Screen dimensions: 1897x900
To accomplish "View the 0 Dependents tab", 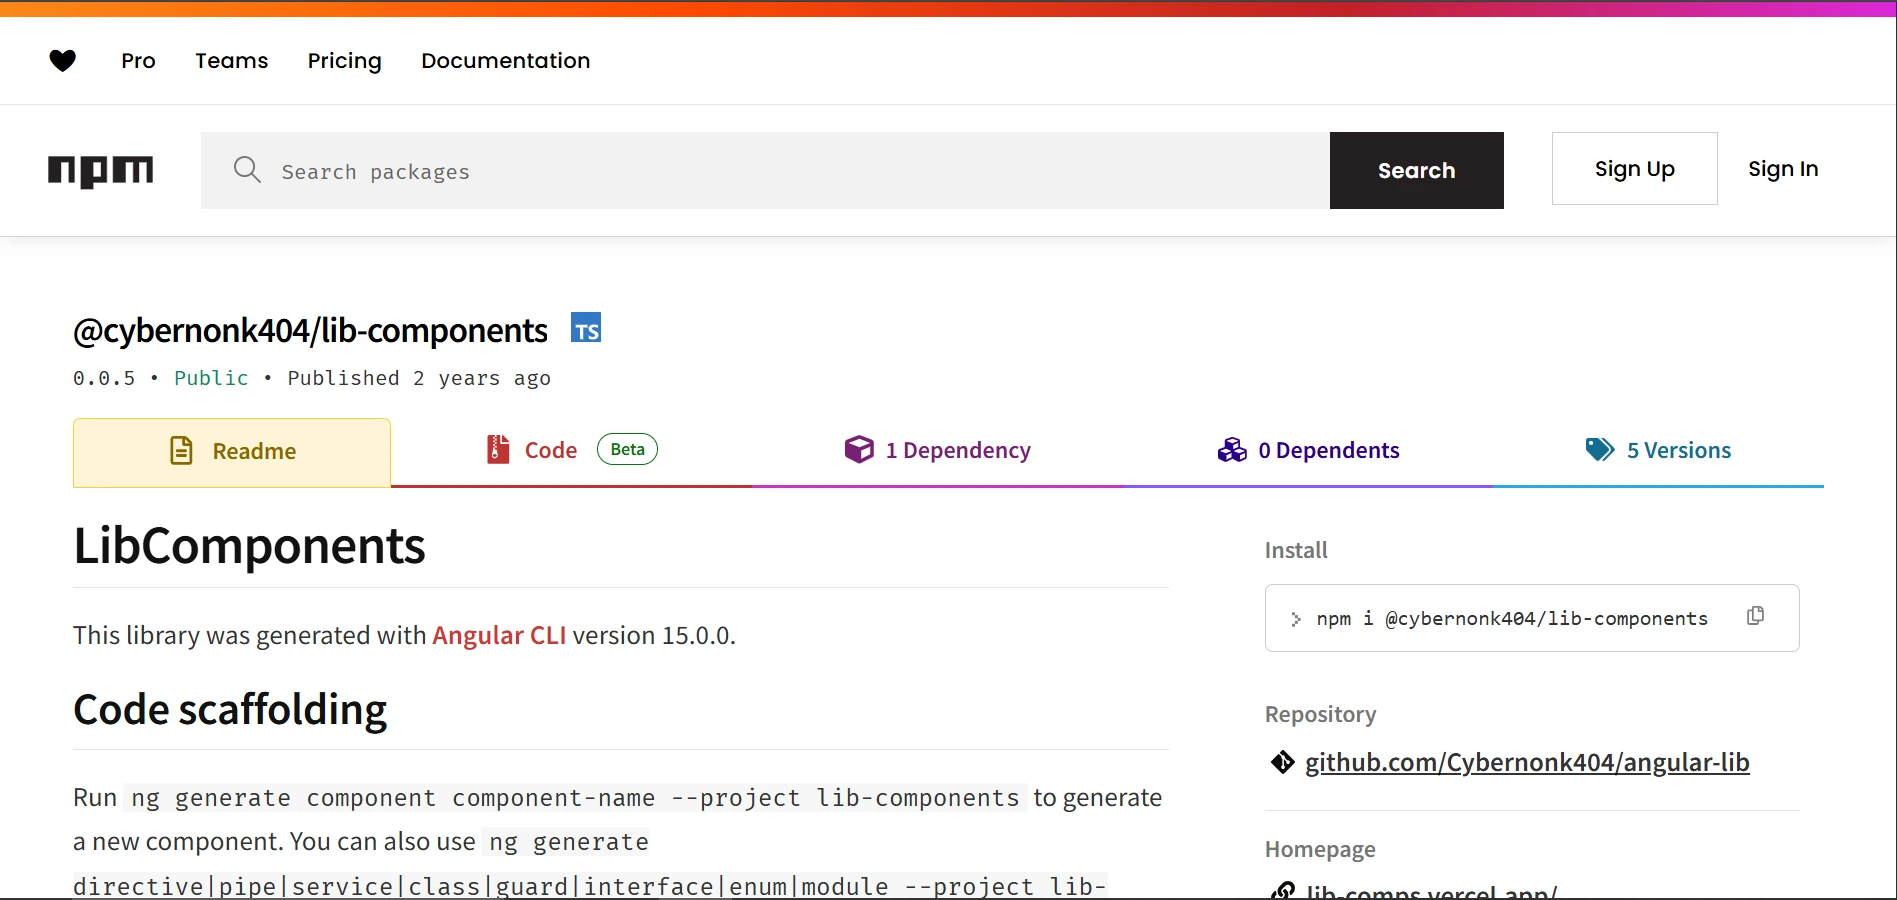I will click(1308, 451).
